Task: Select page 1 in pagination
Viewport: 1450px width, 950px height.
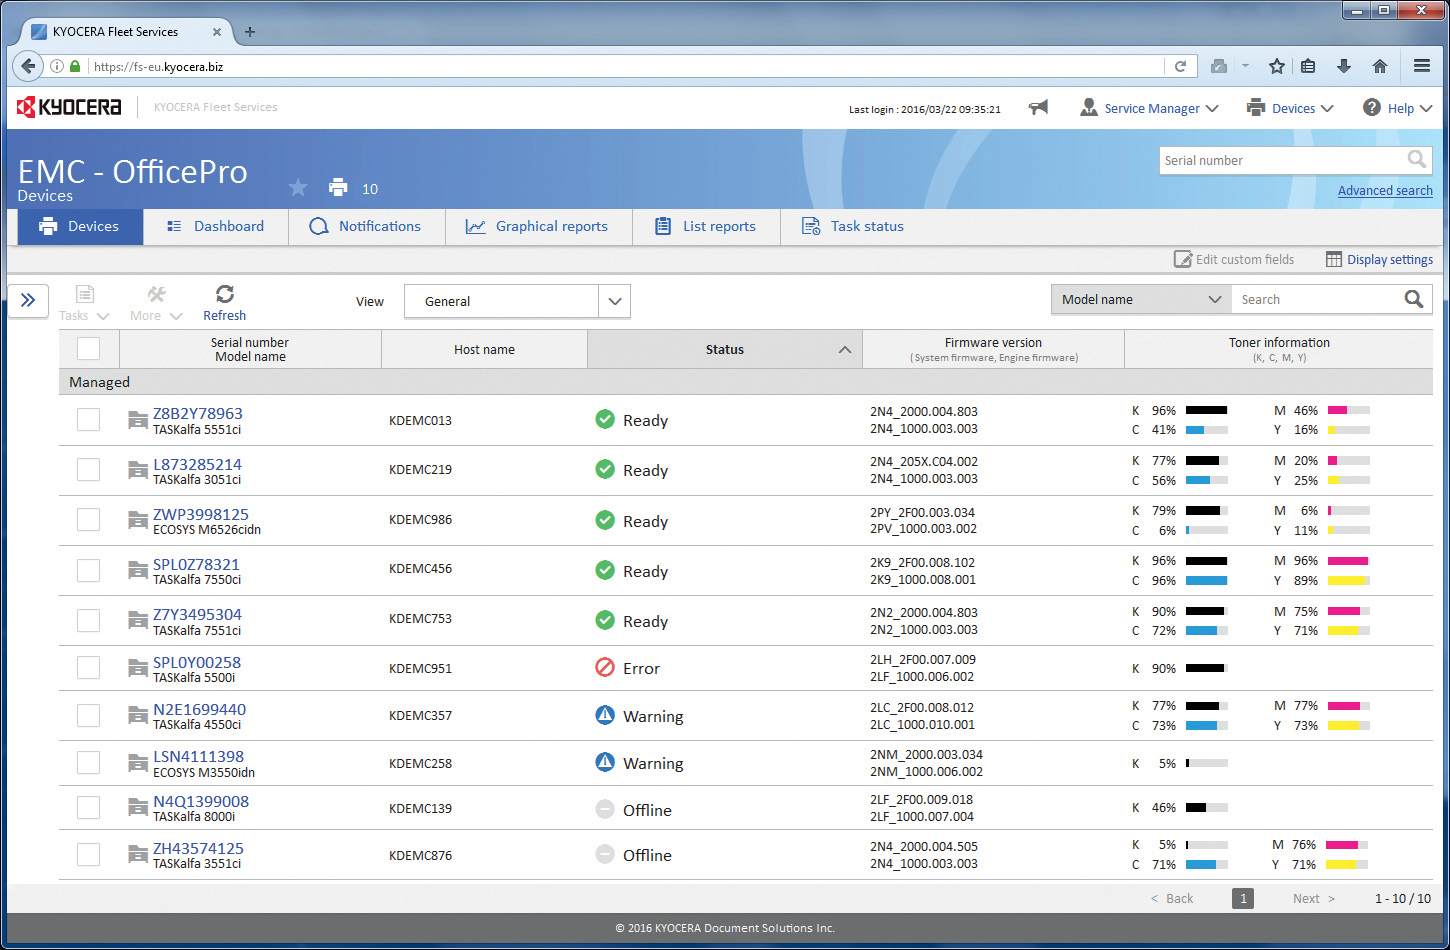Action: [x=1242, y=898]
